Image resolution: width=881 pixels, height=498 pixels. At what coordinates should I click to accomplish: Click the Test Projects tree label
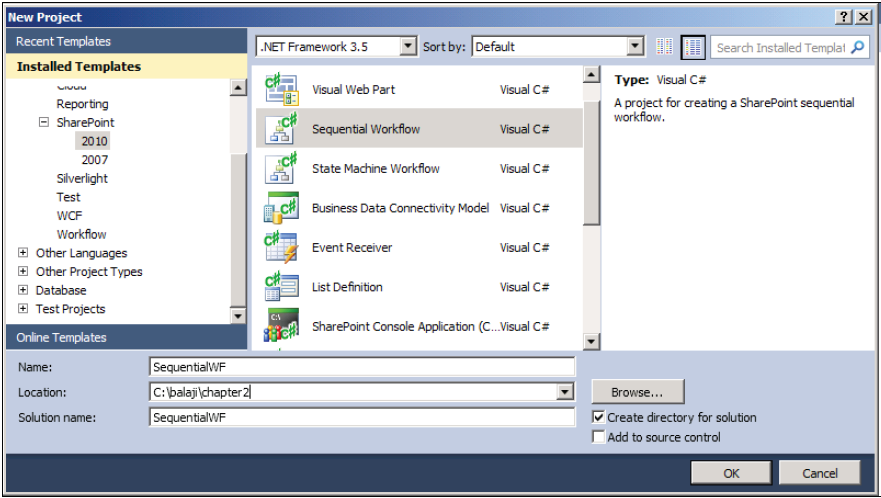pyautogui.click(x=70, y=309)
